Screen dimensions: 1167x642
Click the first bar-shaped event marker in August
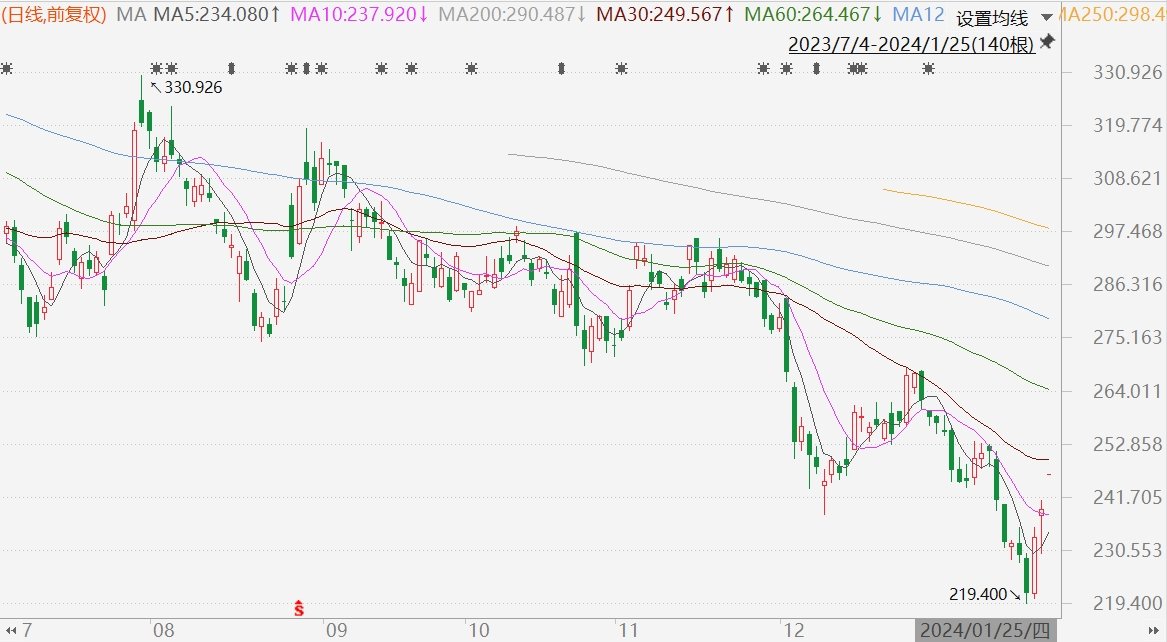coord(231,69)
